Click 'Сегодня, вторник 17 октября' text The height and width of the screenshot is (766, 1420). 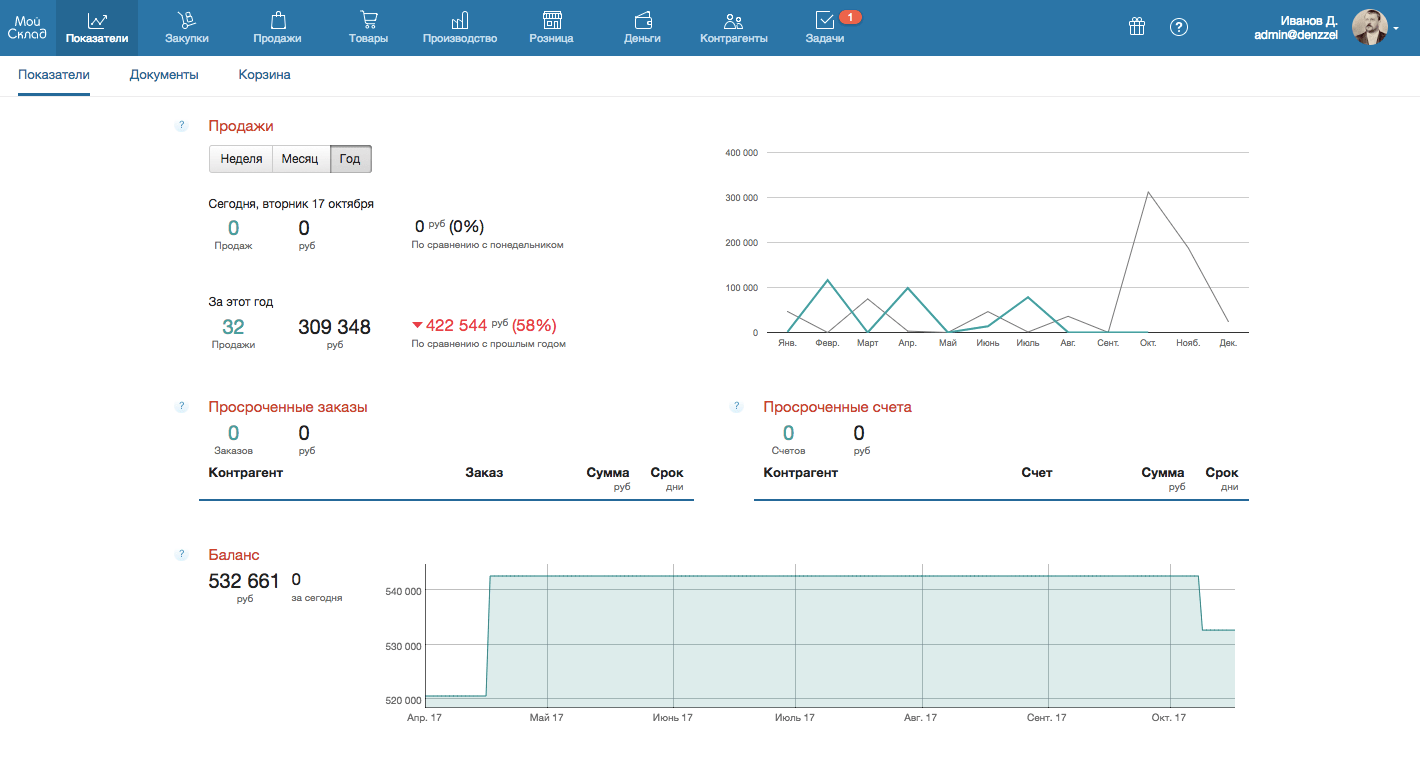point(291,203)
